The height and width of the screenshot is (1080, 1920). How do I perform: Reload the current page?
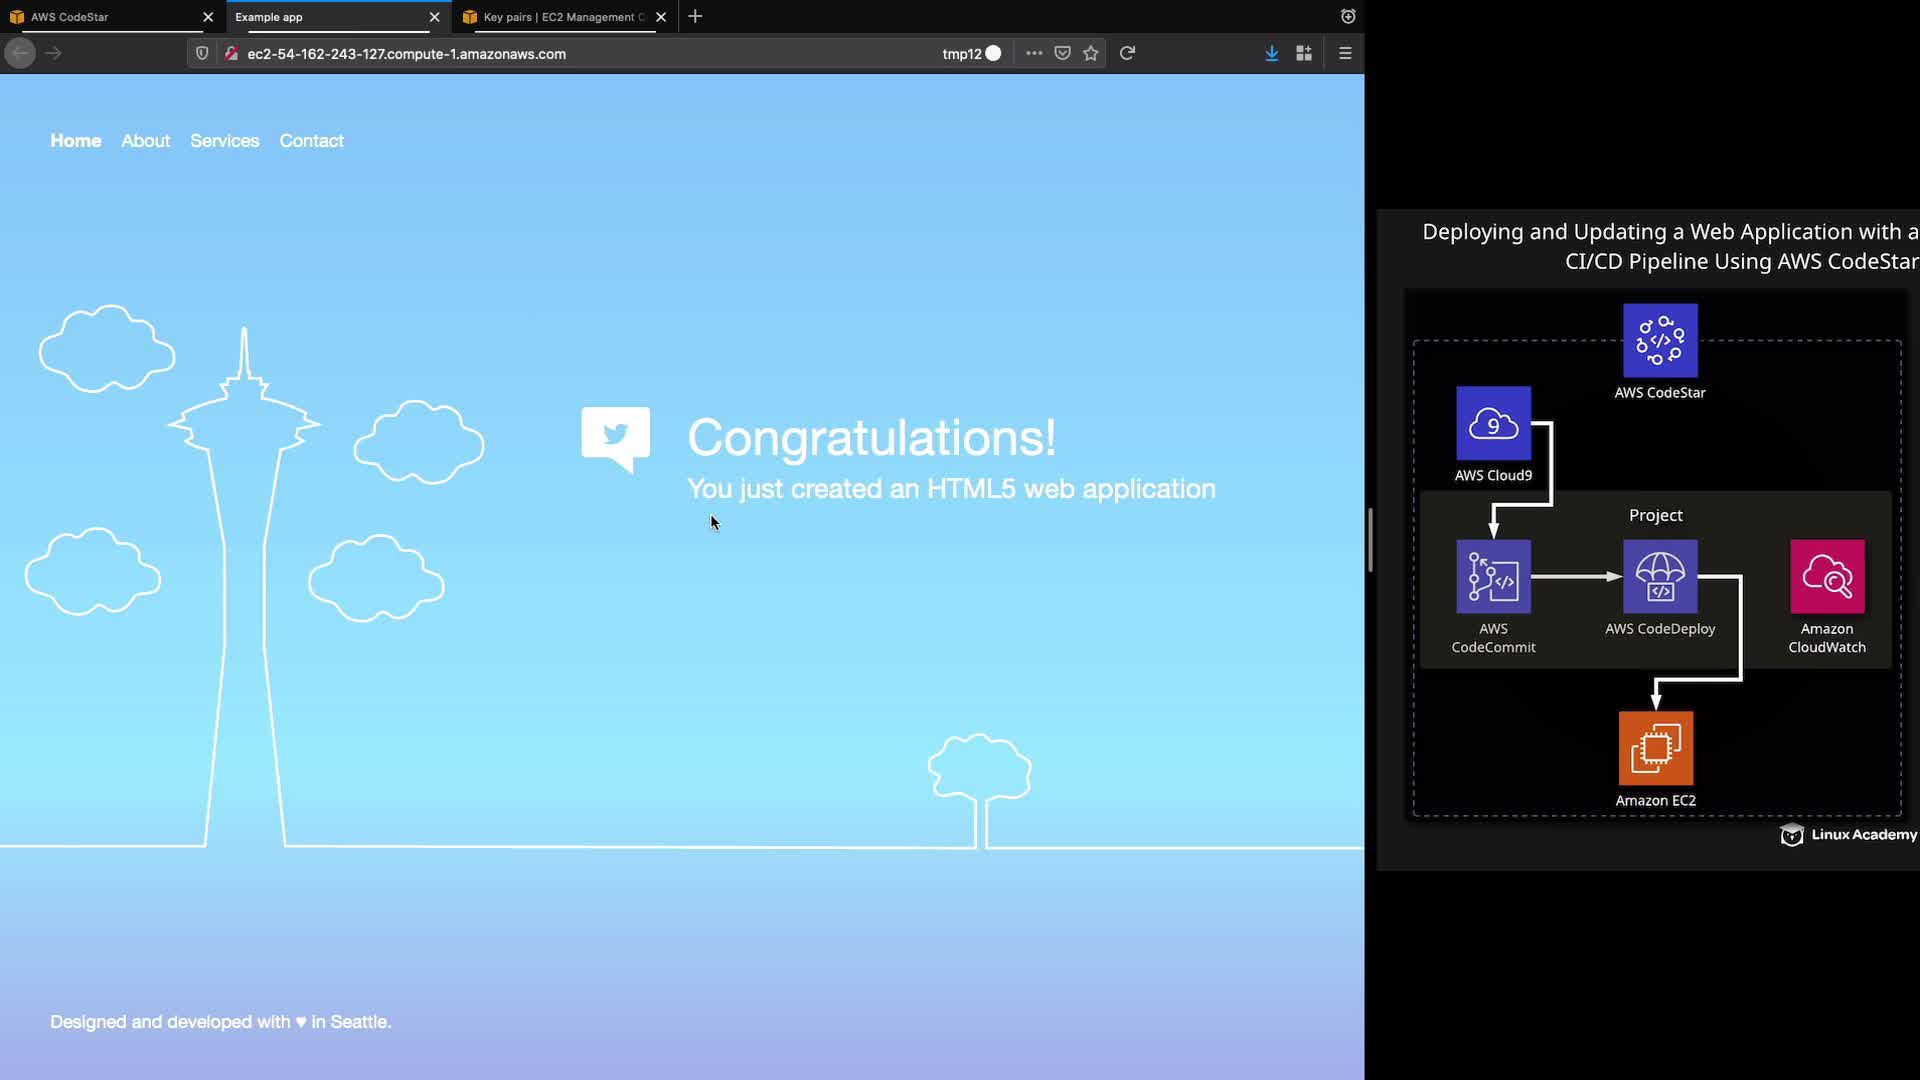point(1127,53)
